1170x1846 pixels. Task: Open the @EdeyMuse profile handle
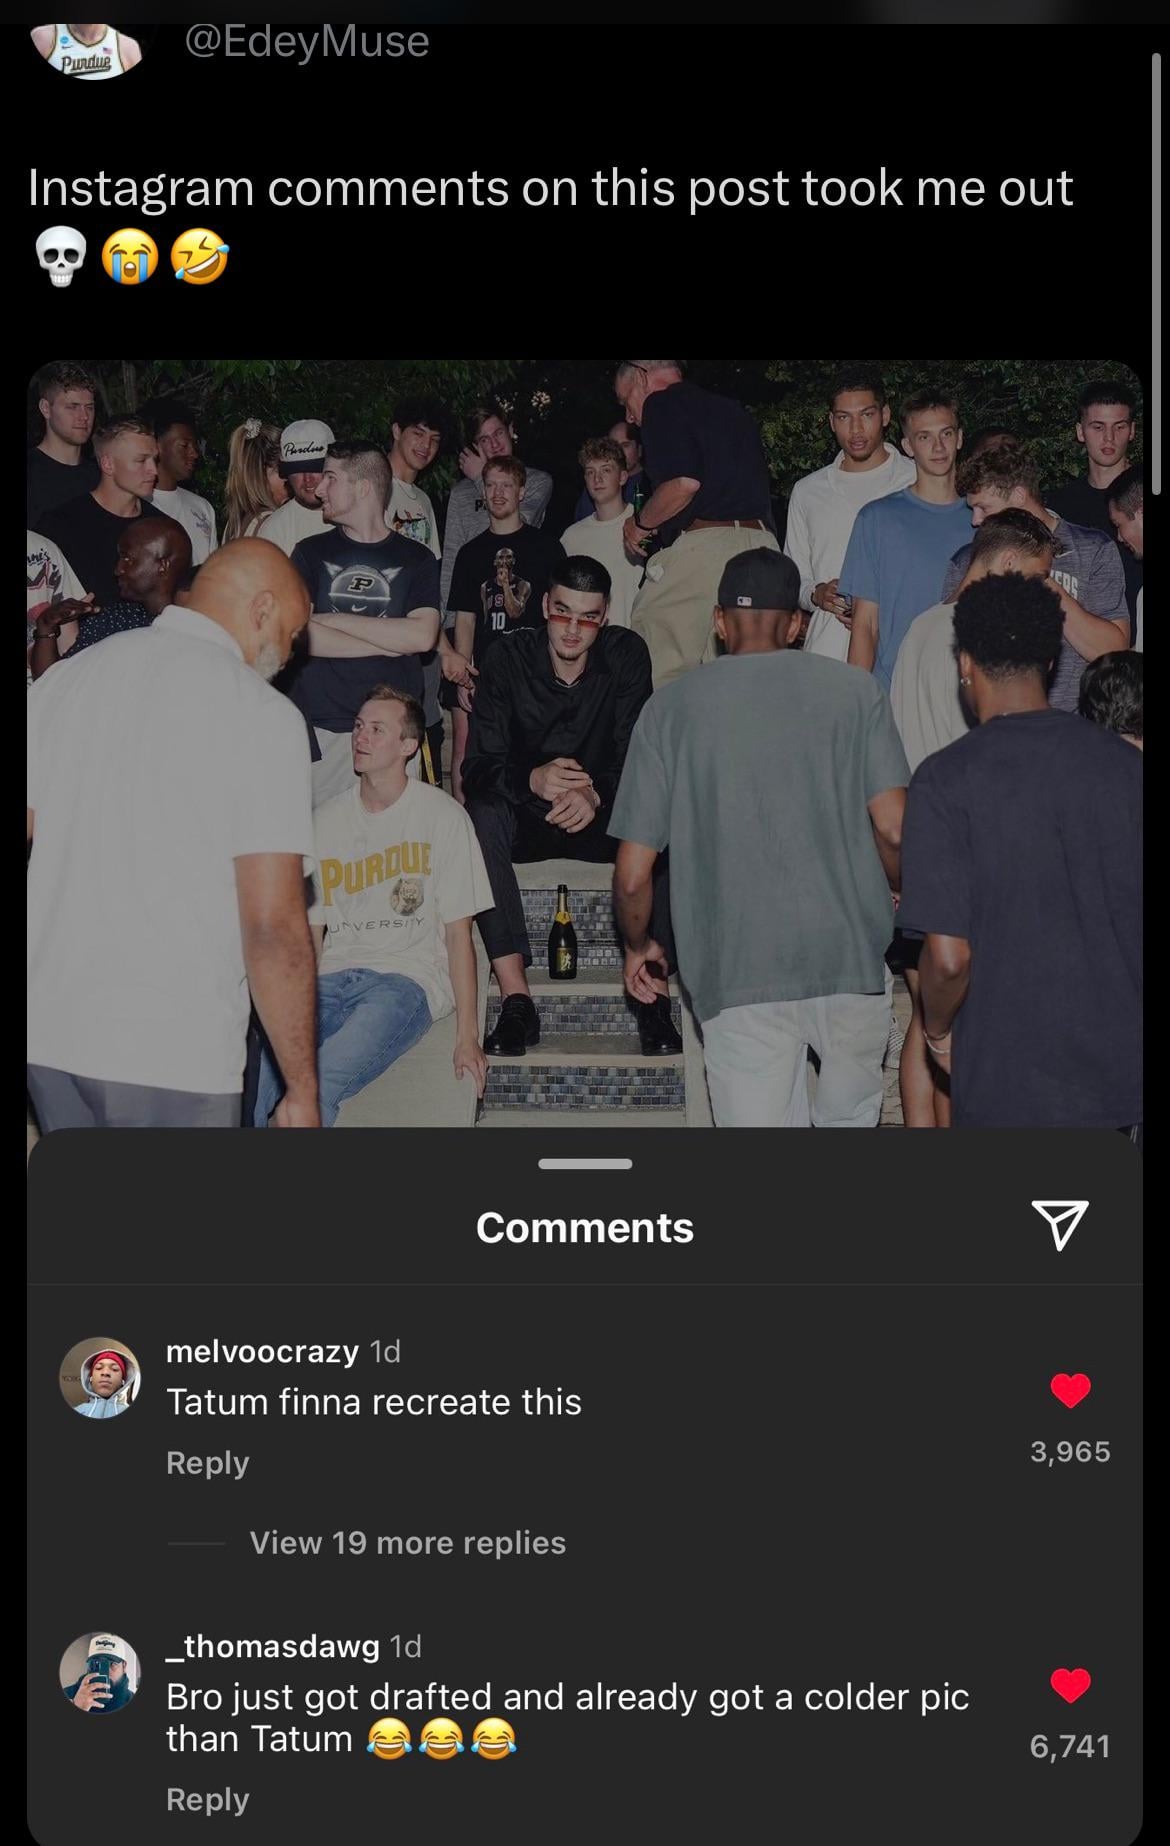click(x=307, y=41)
